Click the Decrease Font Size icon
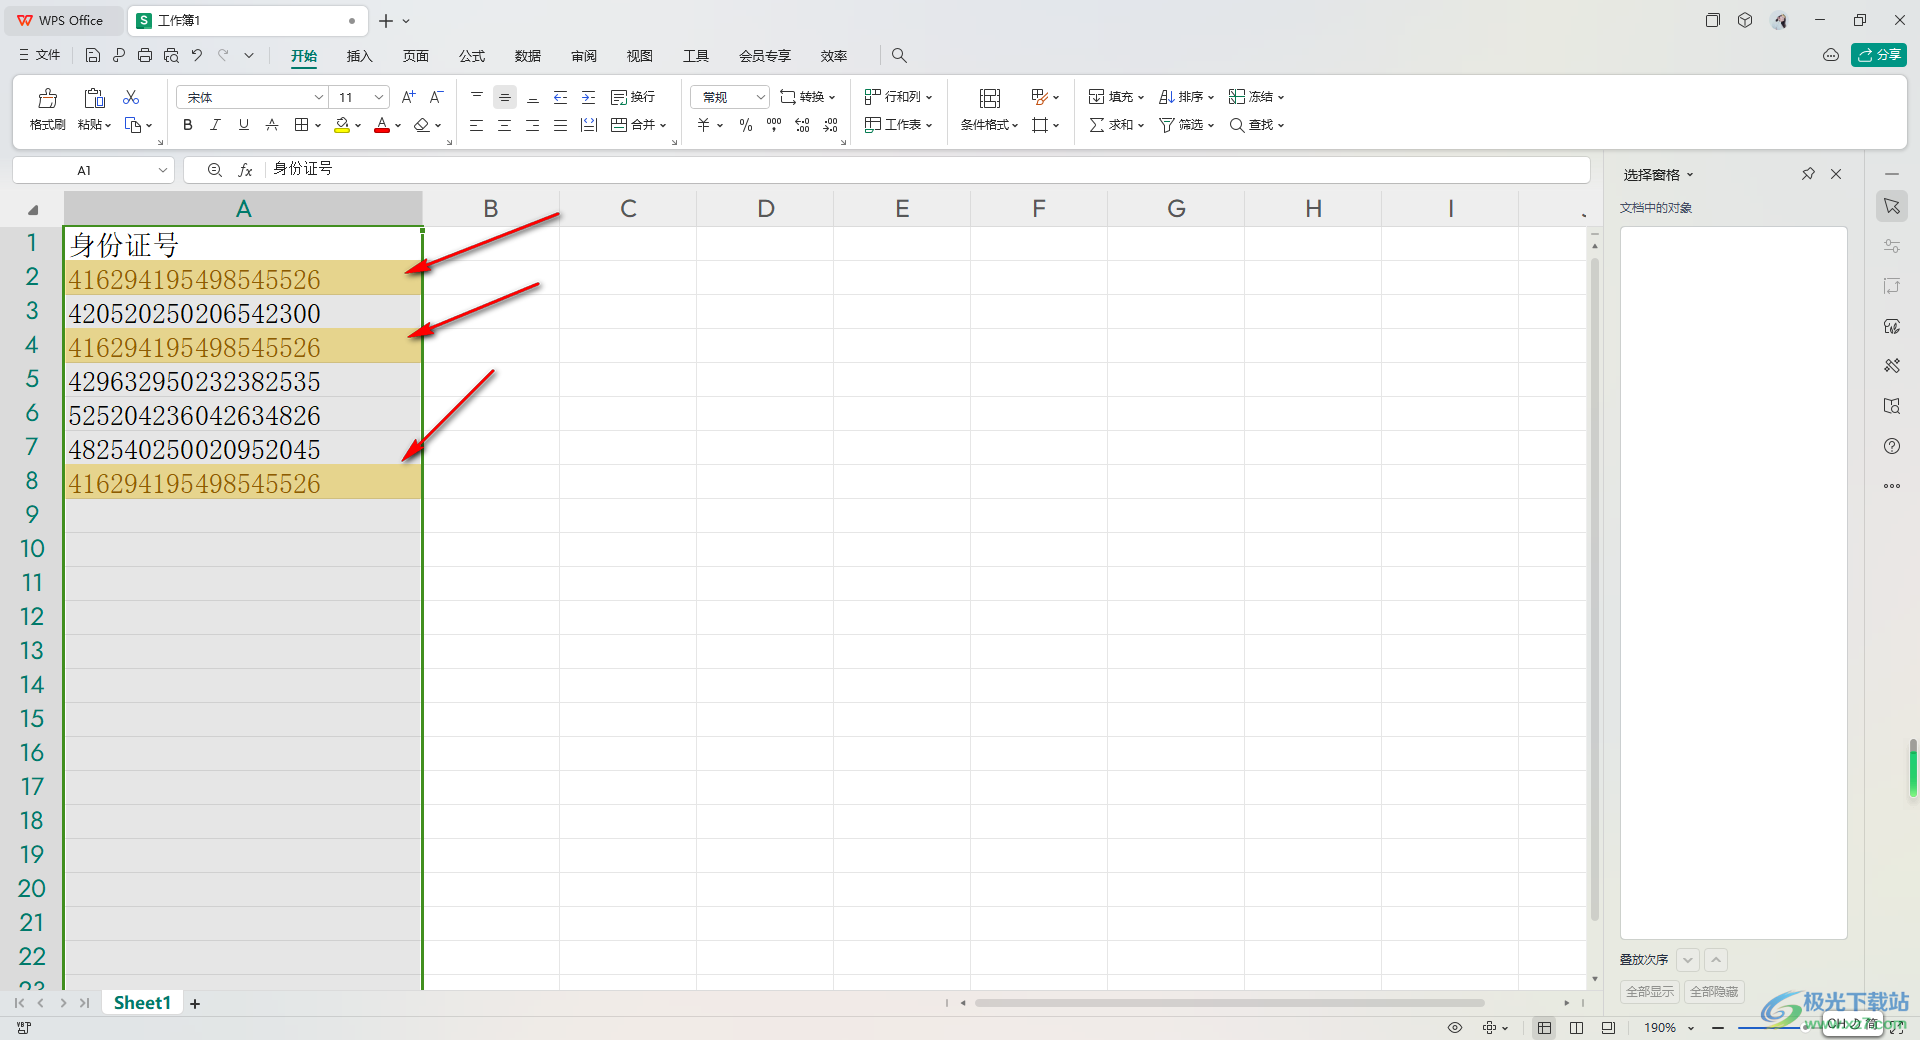 coord(436,97)
